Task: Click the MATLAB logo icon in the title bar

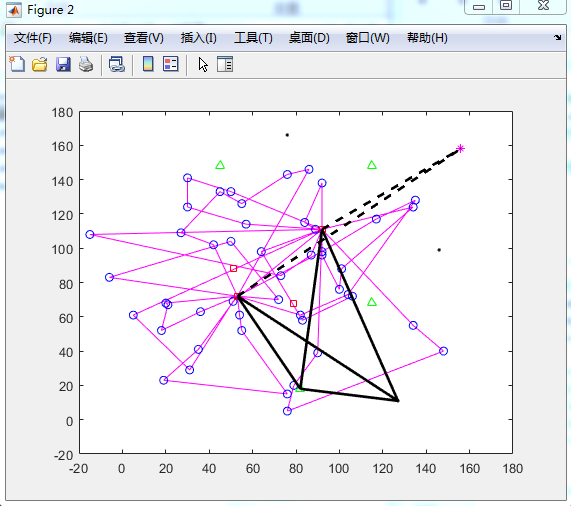Action: 14,10
